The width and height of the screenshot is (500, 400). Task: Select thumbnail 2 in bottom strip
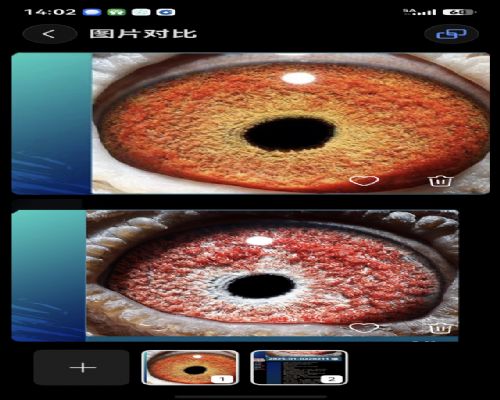[299, 367]
